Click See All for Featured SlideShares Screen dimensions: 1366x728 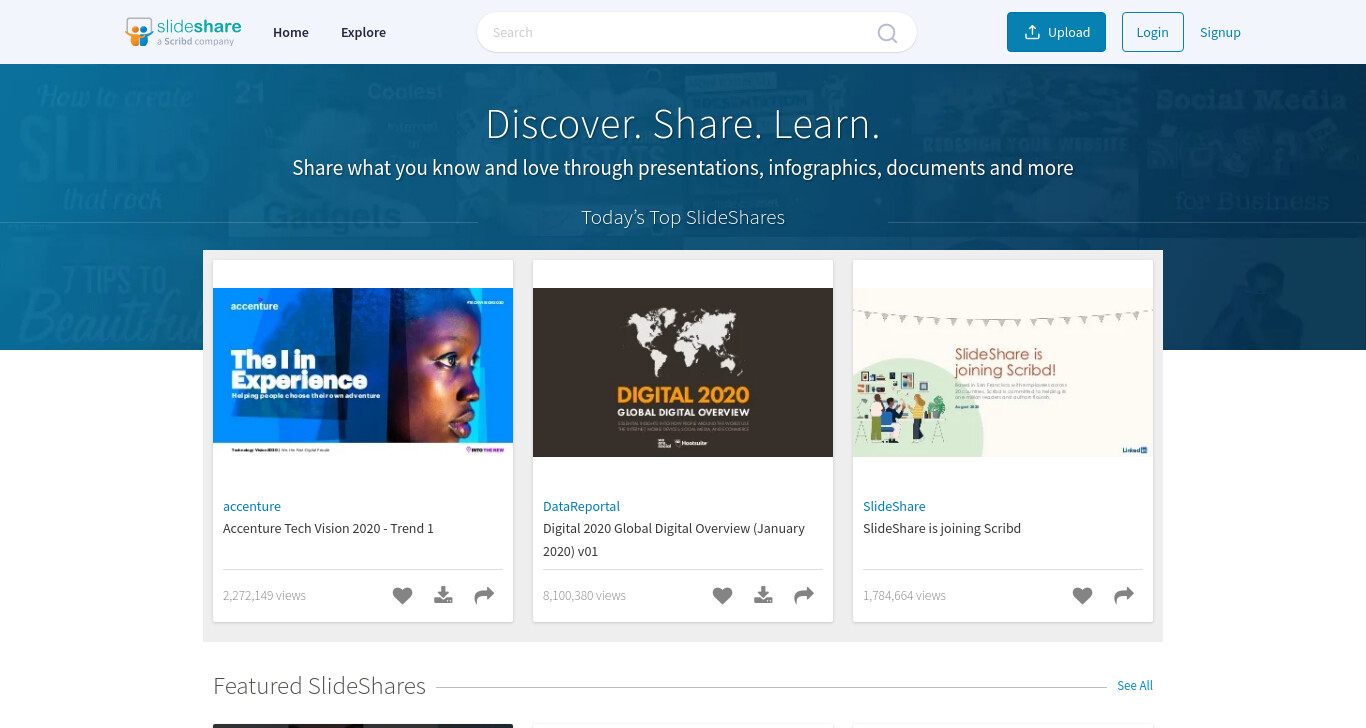coord(1135,685)
